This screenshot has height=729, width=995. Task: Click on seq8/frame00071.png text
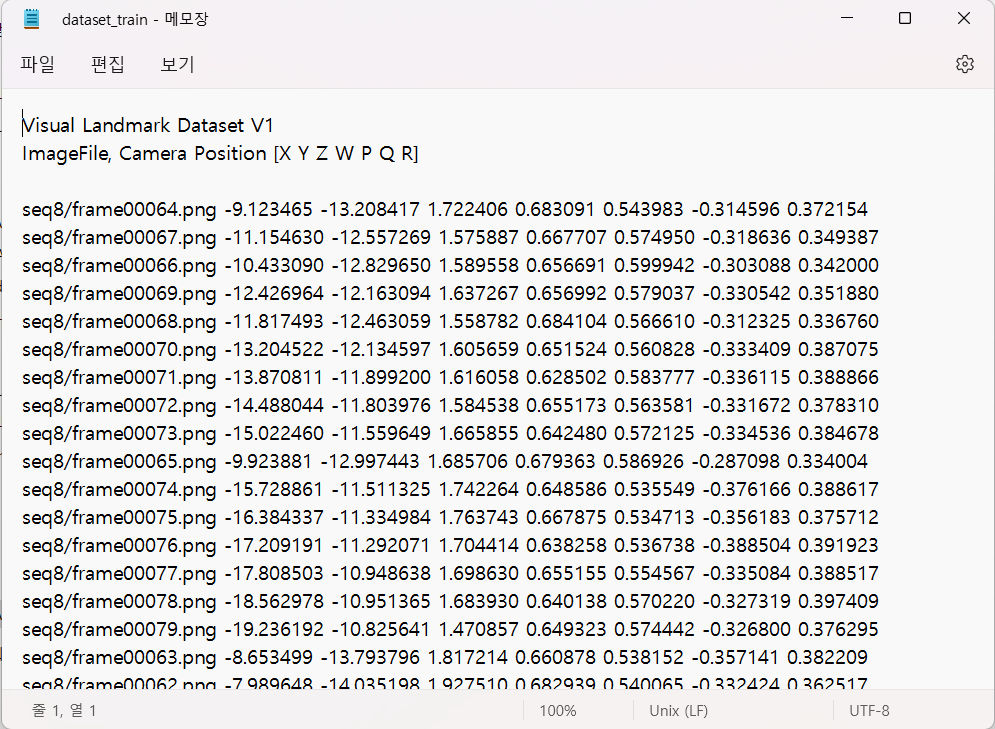119,378
